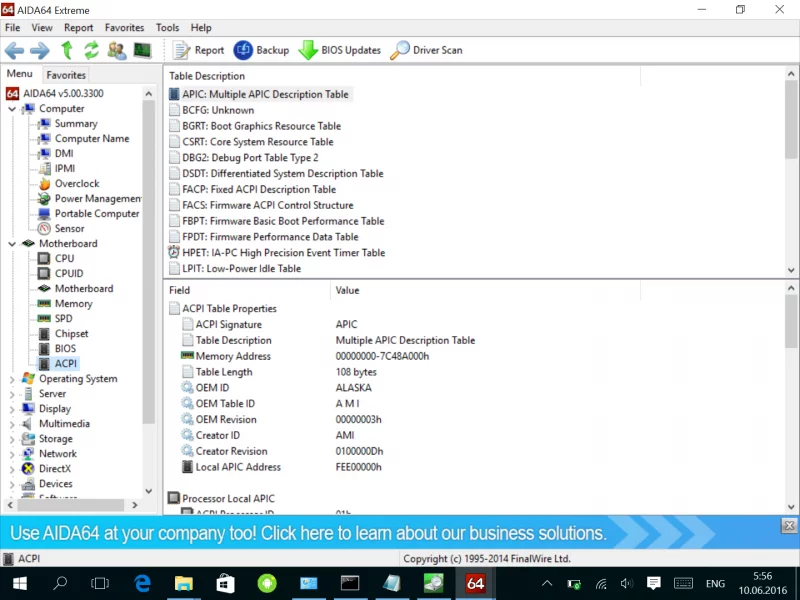Select IPMI in the tree
The image size is (800, 600).
pyautogui.click(x=64, y=168)
